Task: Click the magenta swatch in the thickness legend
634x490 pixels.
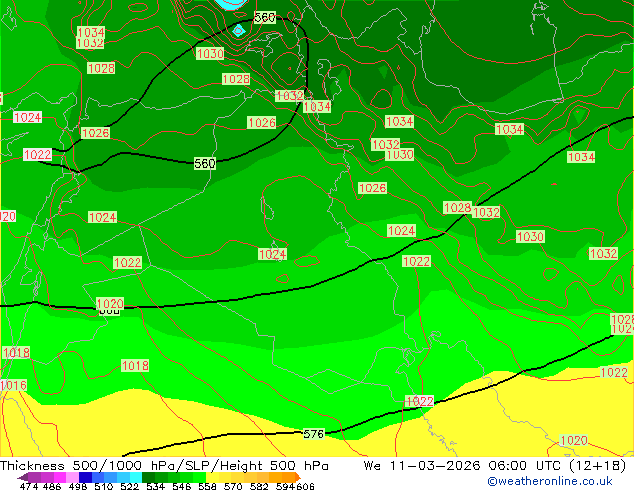Action: [60, 477]
